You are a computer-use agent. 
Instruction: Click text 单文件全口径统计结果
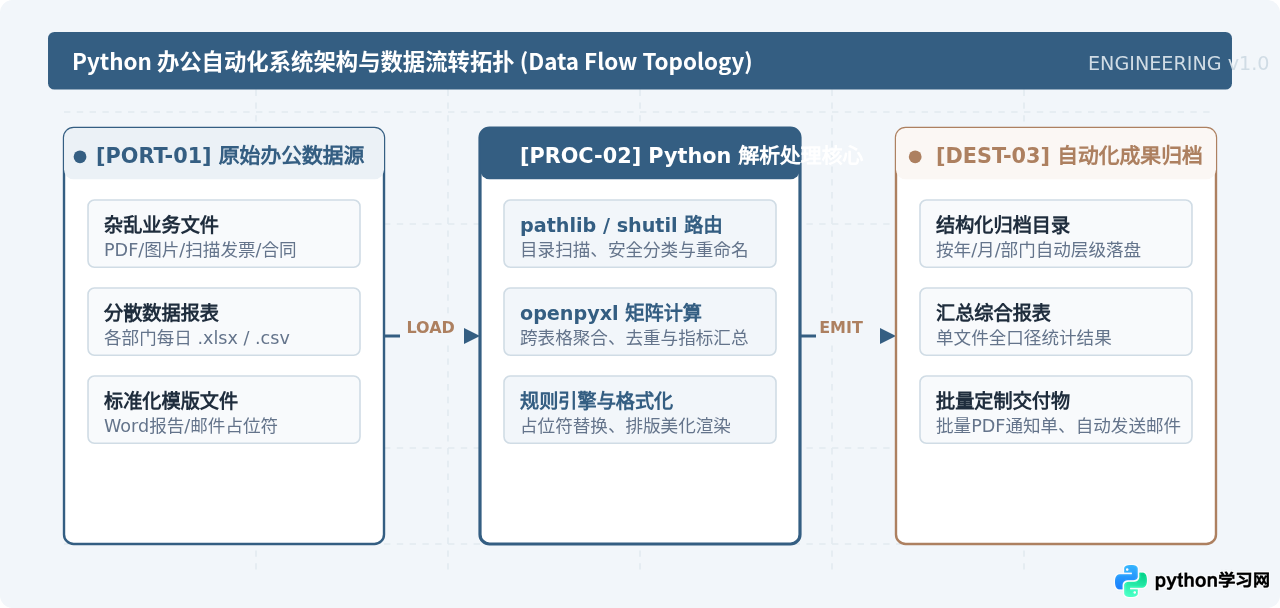coord(1024,338)
